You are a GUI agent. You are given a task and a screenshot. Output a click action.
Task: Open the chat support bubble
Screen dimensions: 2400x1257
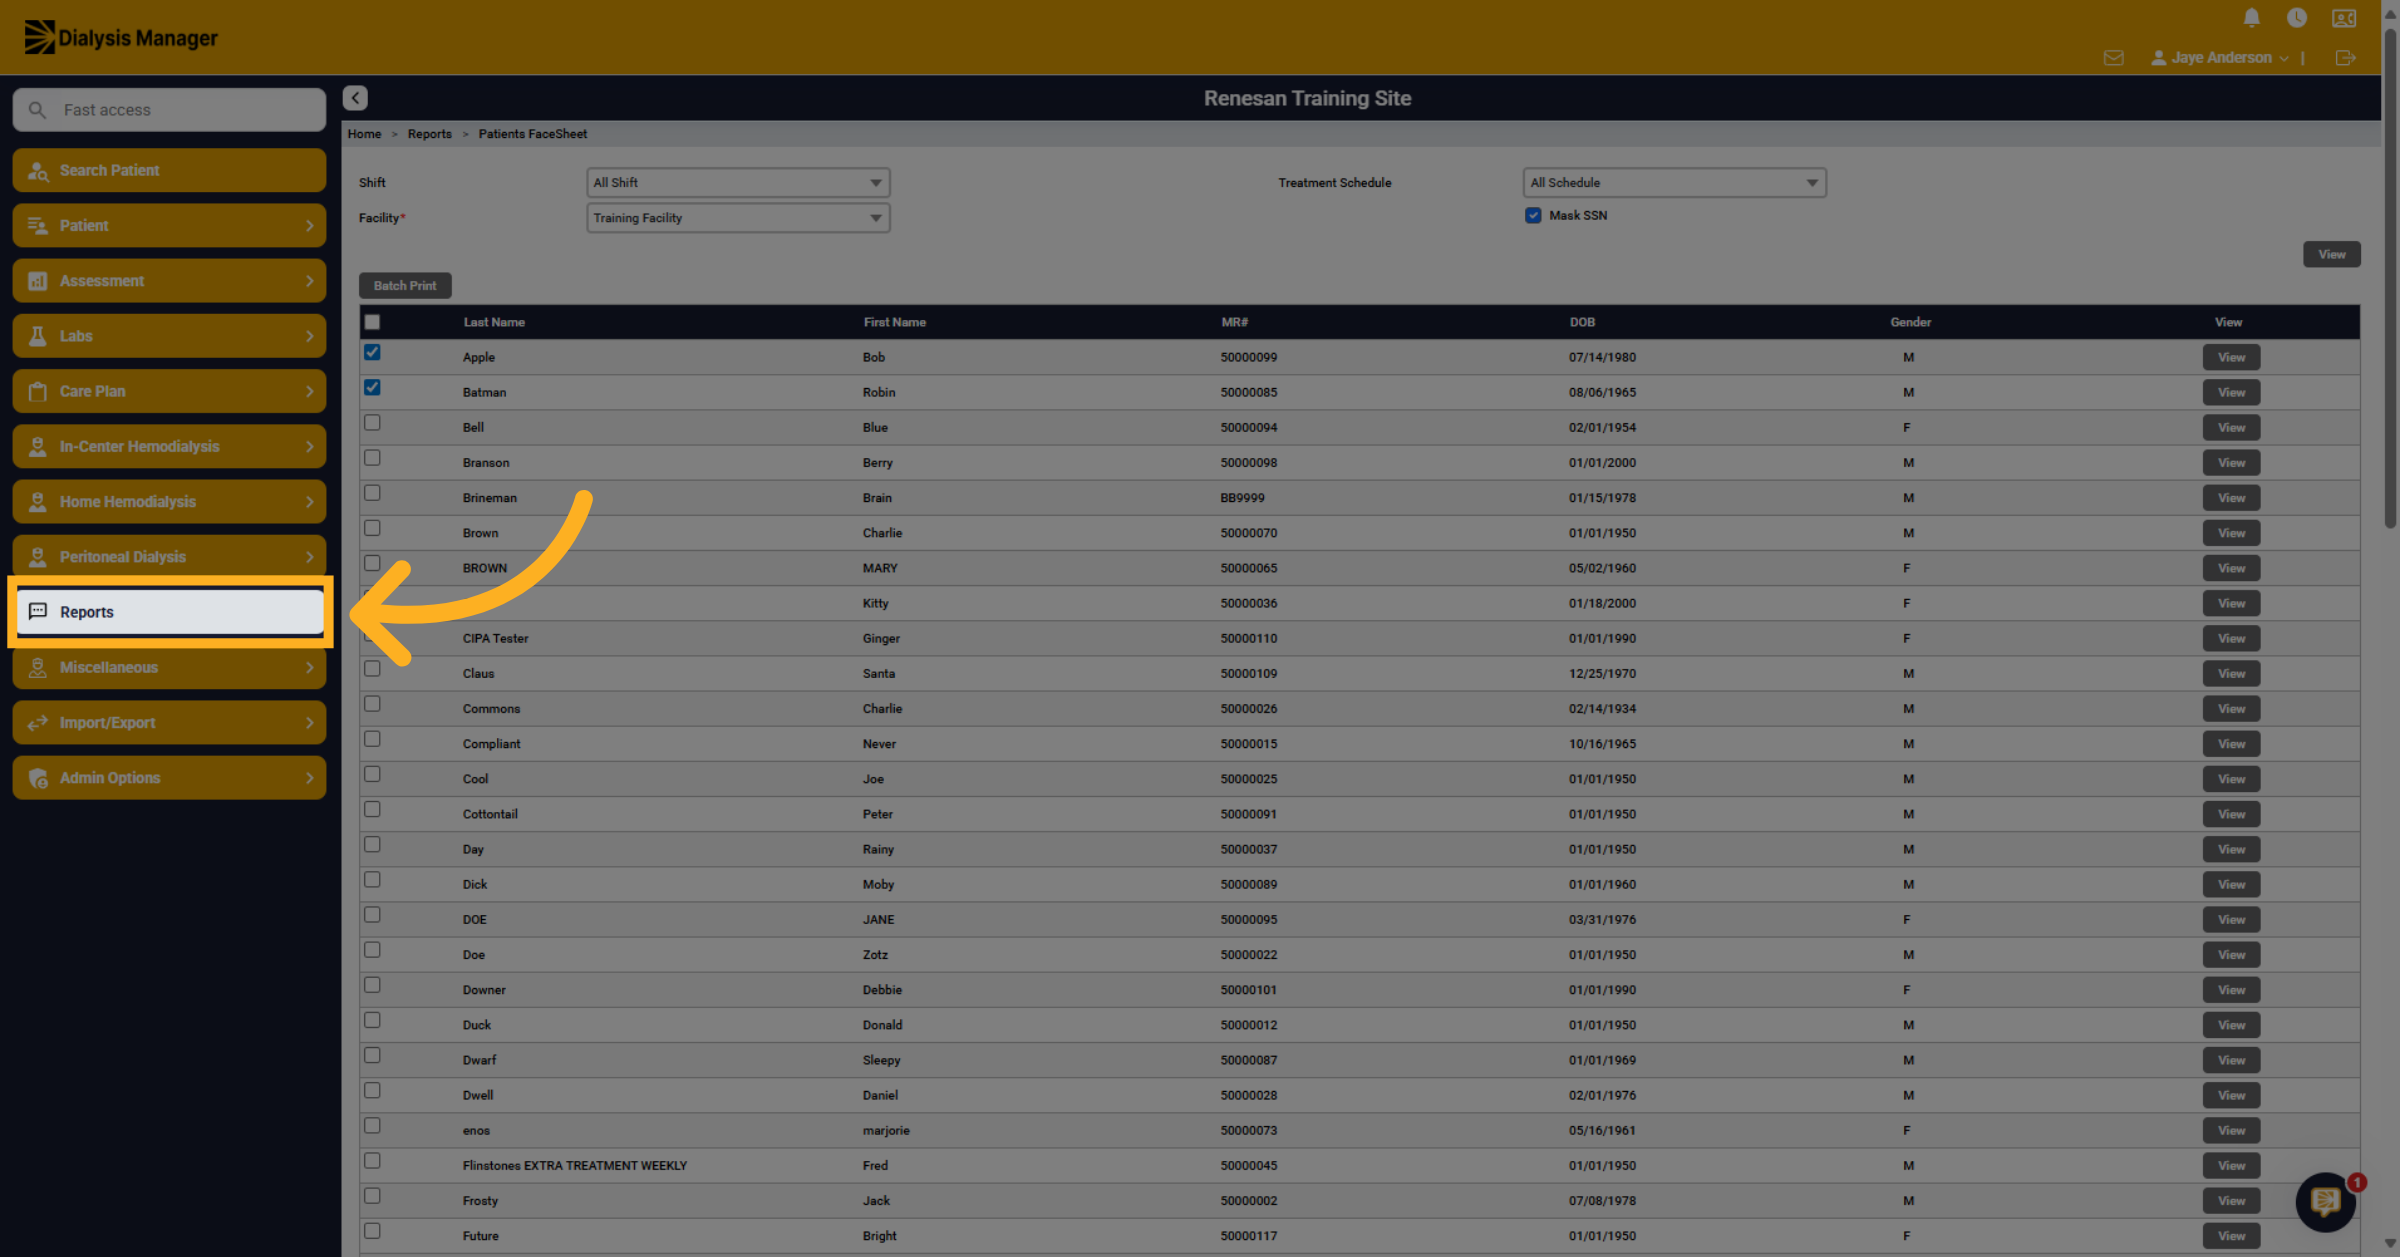click(2326, 1201)
